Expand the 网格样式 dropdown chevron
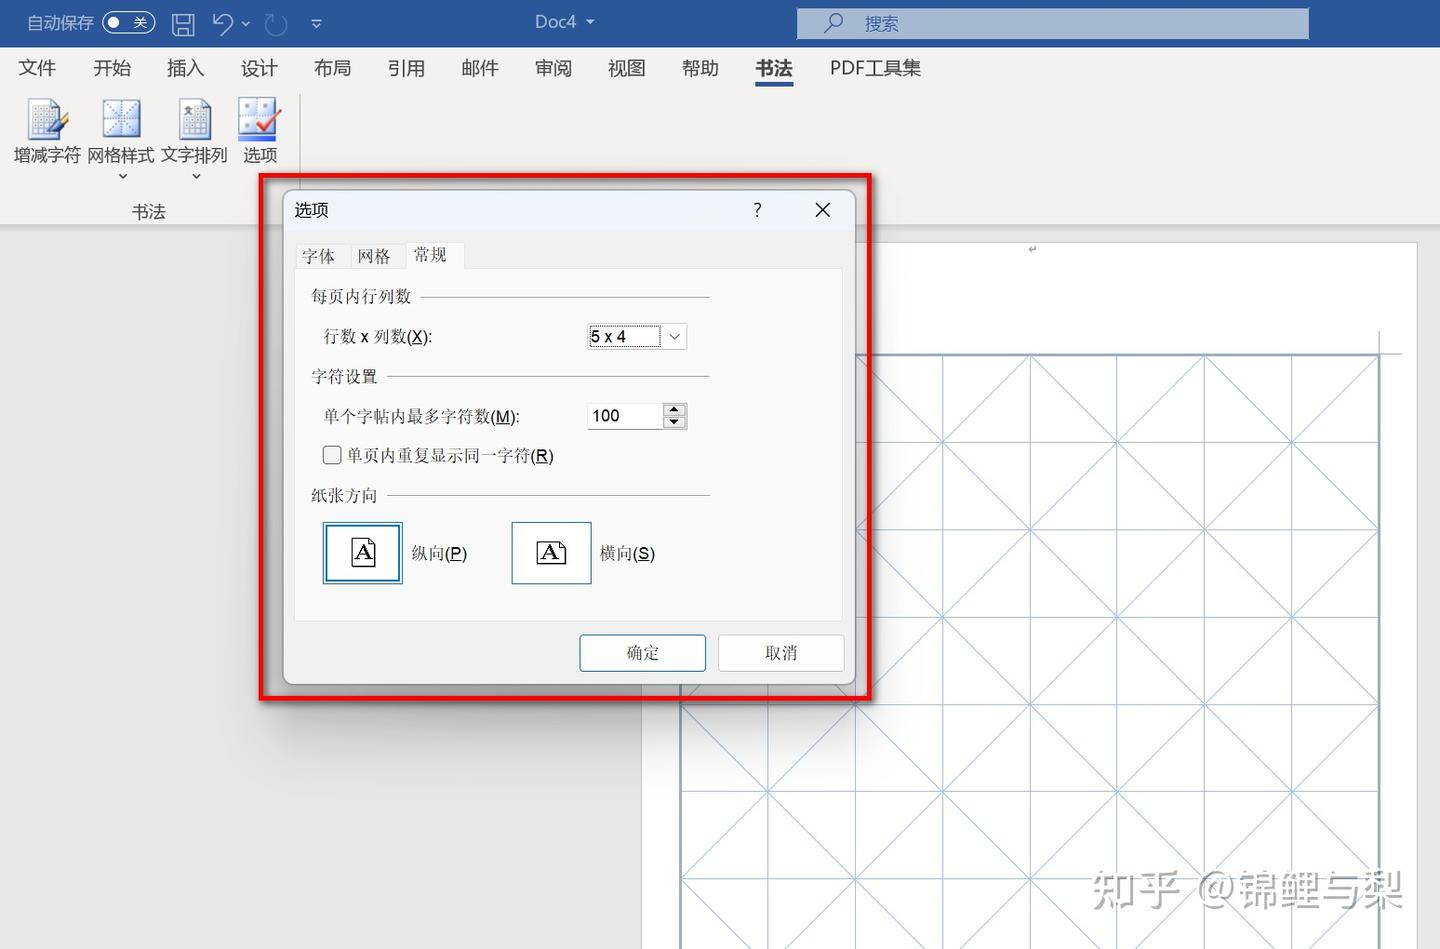Screen dimensions: 1440x949 [x=122, y=177]
